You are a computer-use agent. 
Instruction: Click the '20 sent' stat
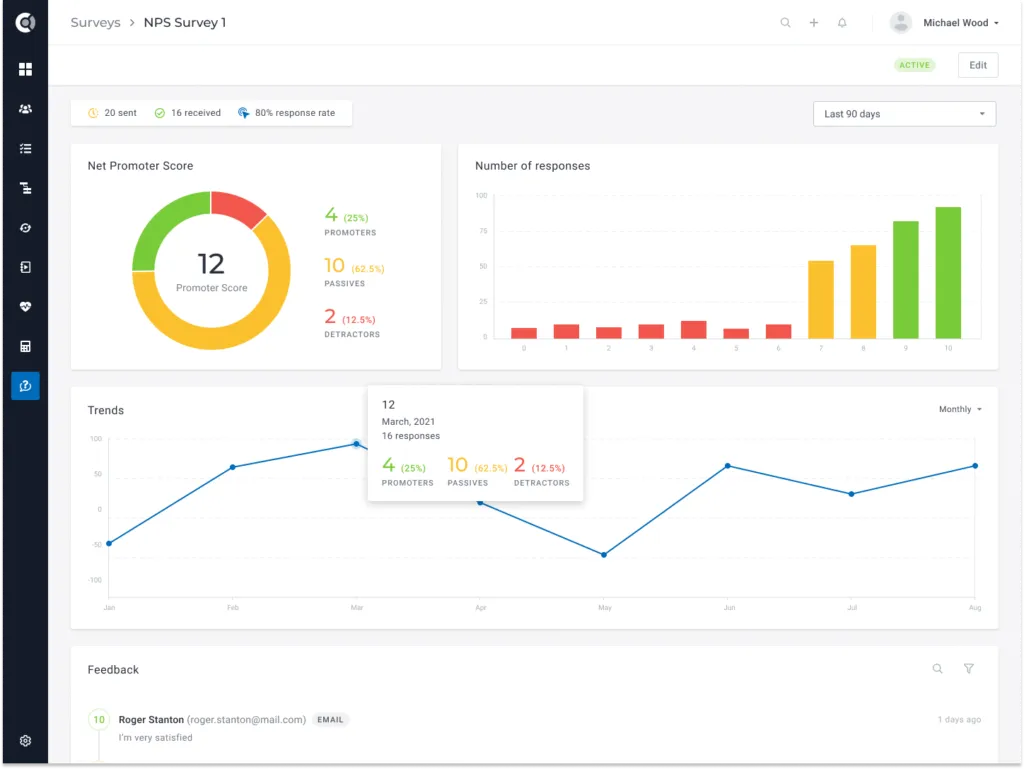(112, 113)
